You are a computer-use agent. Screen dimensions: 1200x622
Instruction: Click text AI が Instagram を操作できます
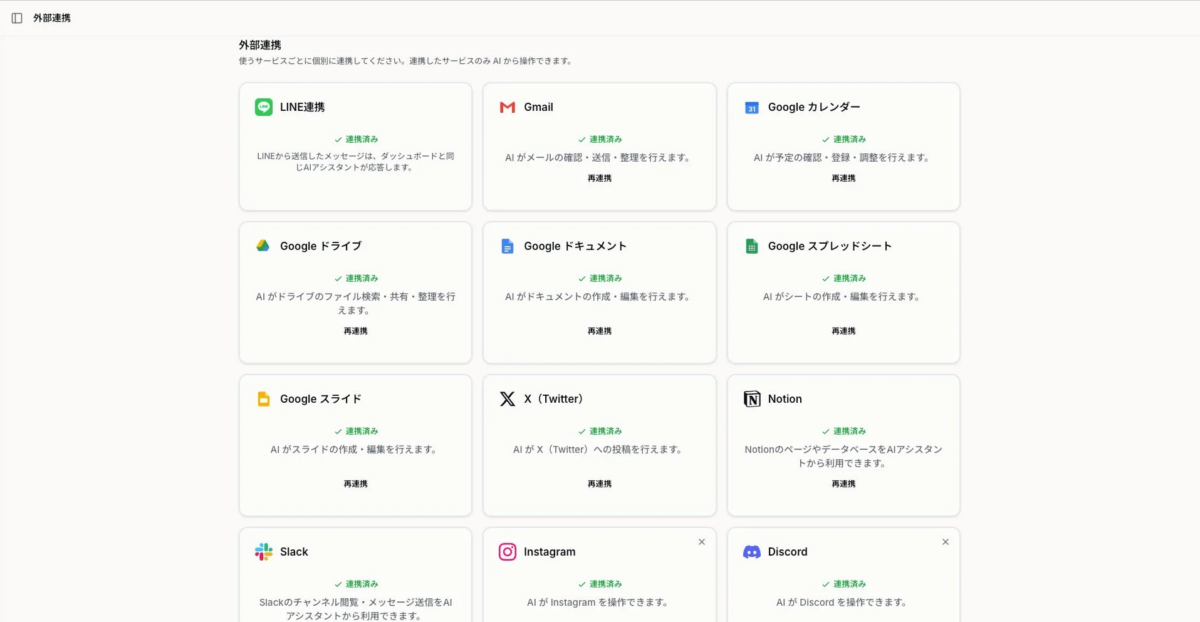[x=600, y=603]
